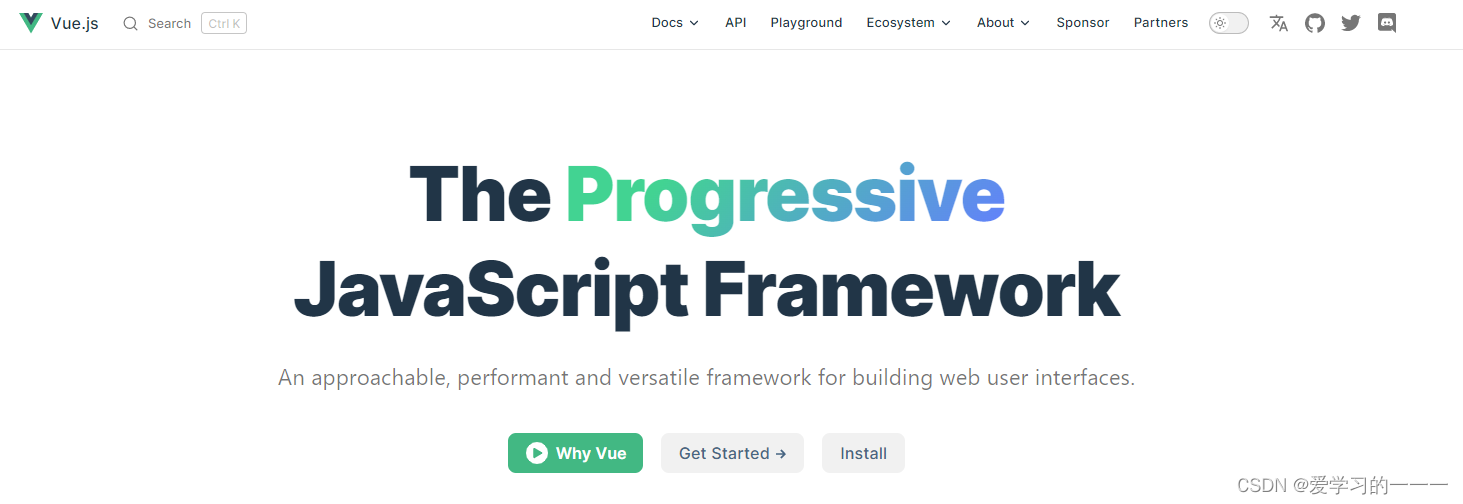Open the About dropdown menu

tap(1003, 23)
